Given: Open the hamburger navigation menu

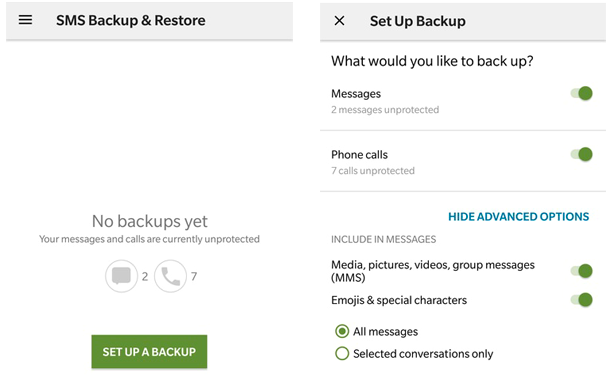Looking at the screenshot, I should coord(25,20).
